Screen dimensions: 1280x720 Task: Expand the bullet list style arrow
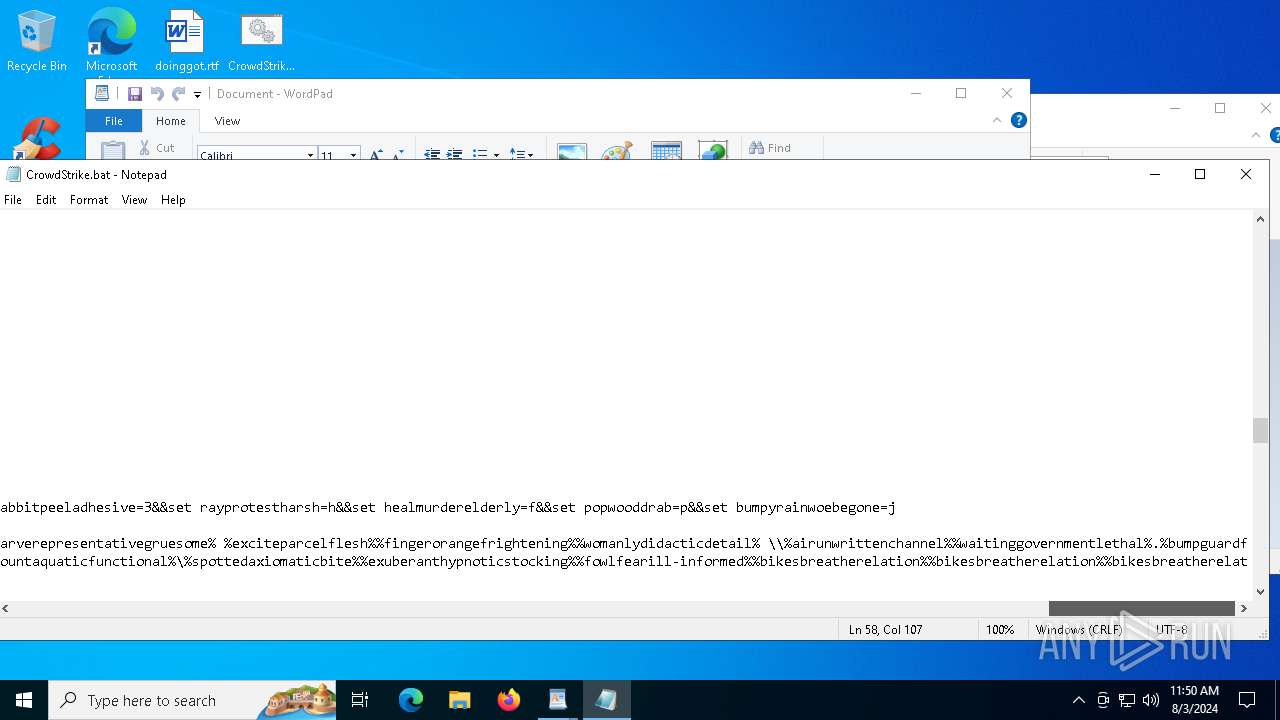pos(496,155)
